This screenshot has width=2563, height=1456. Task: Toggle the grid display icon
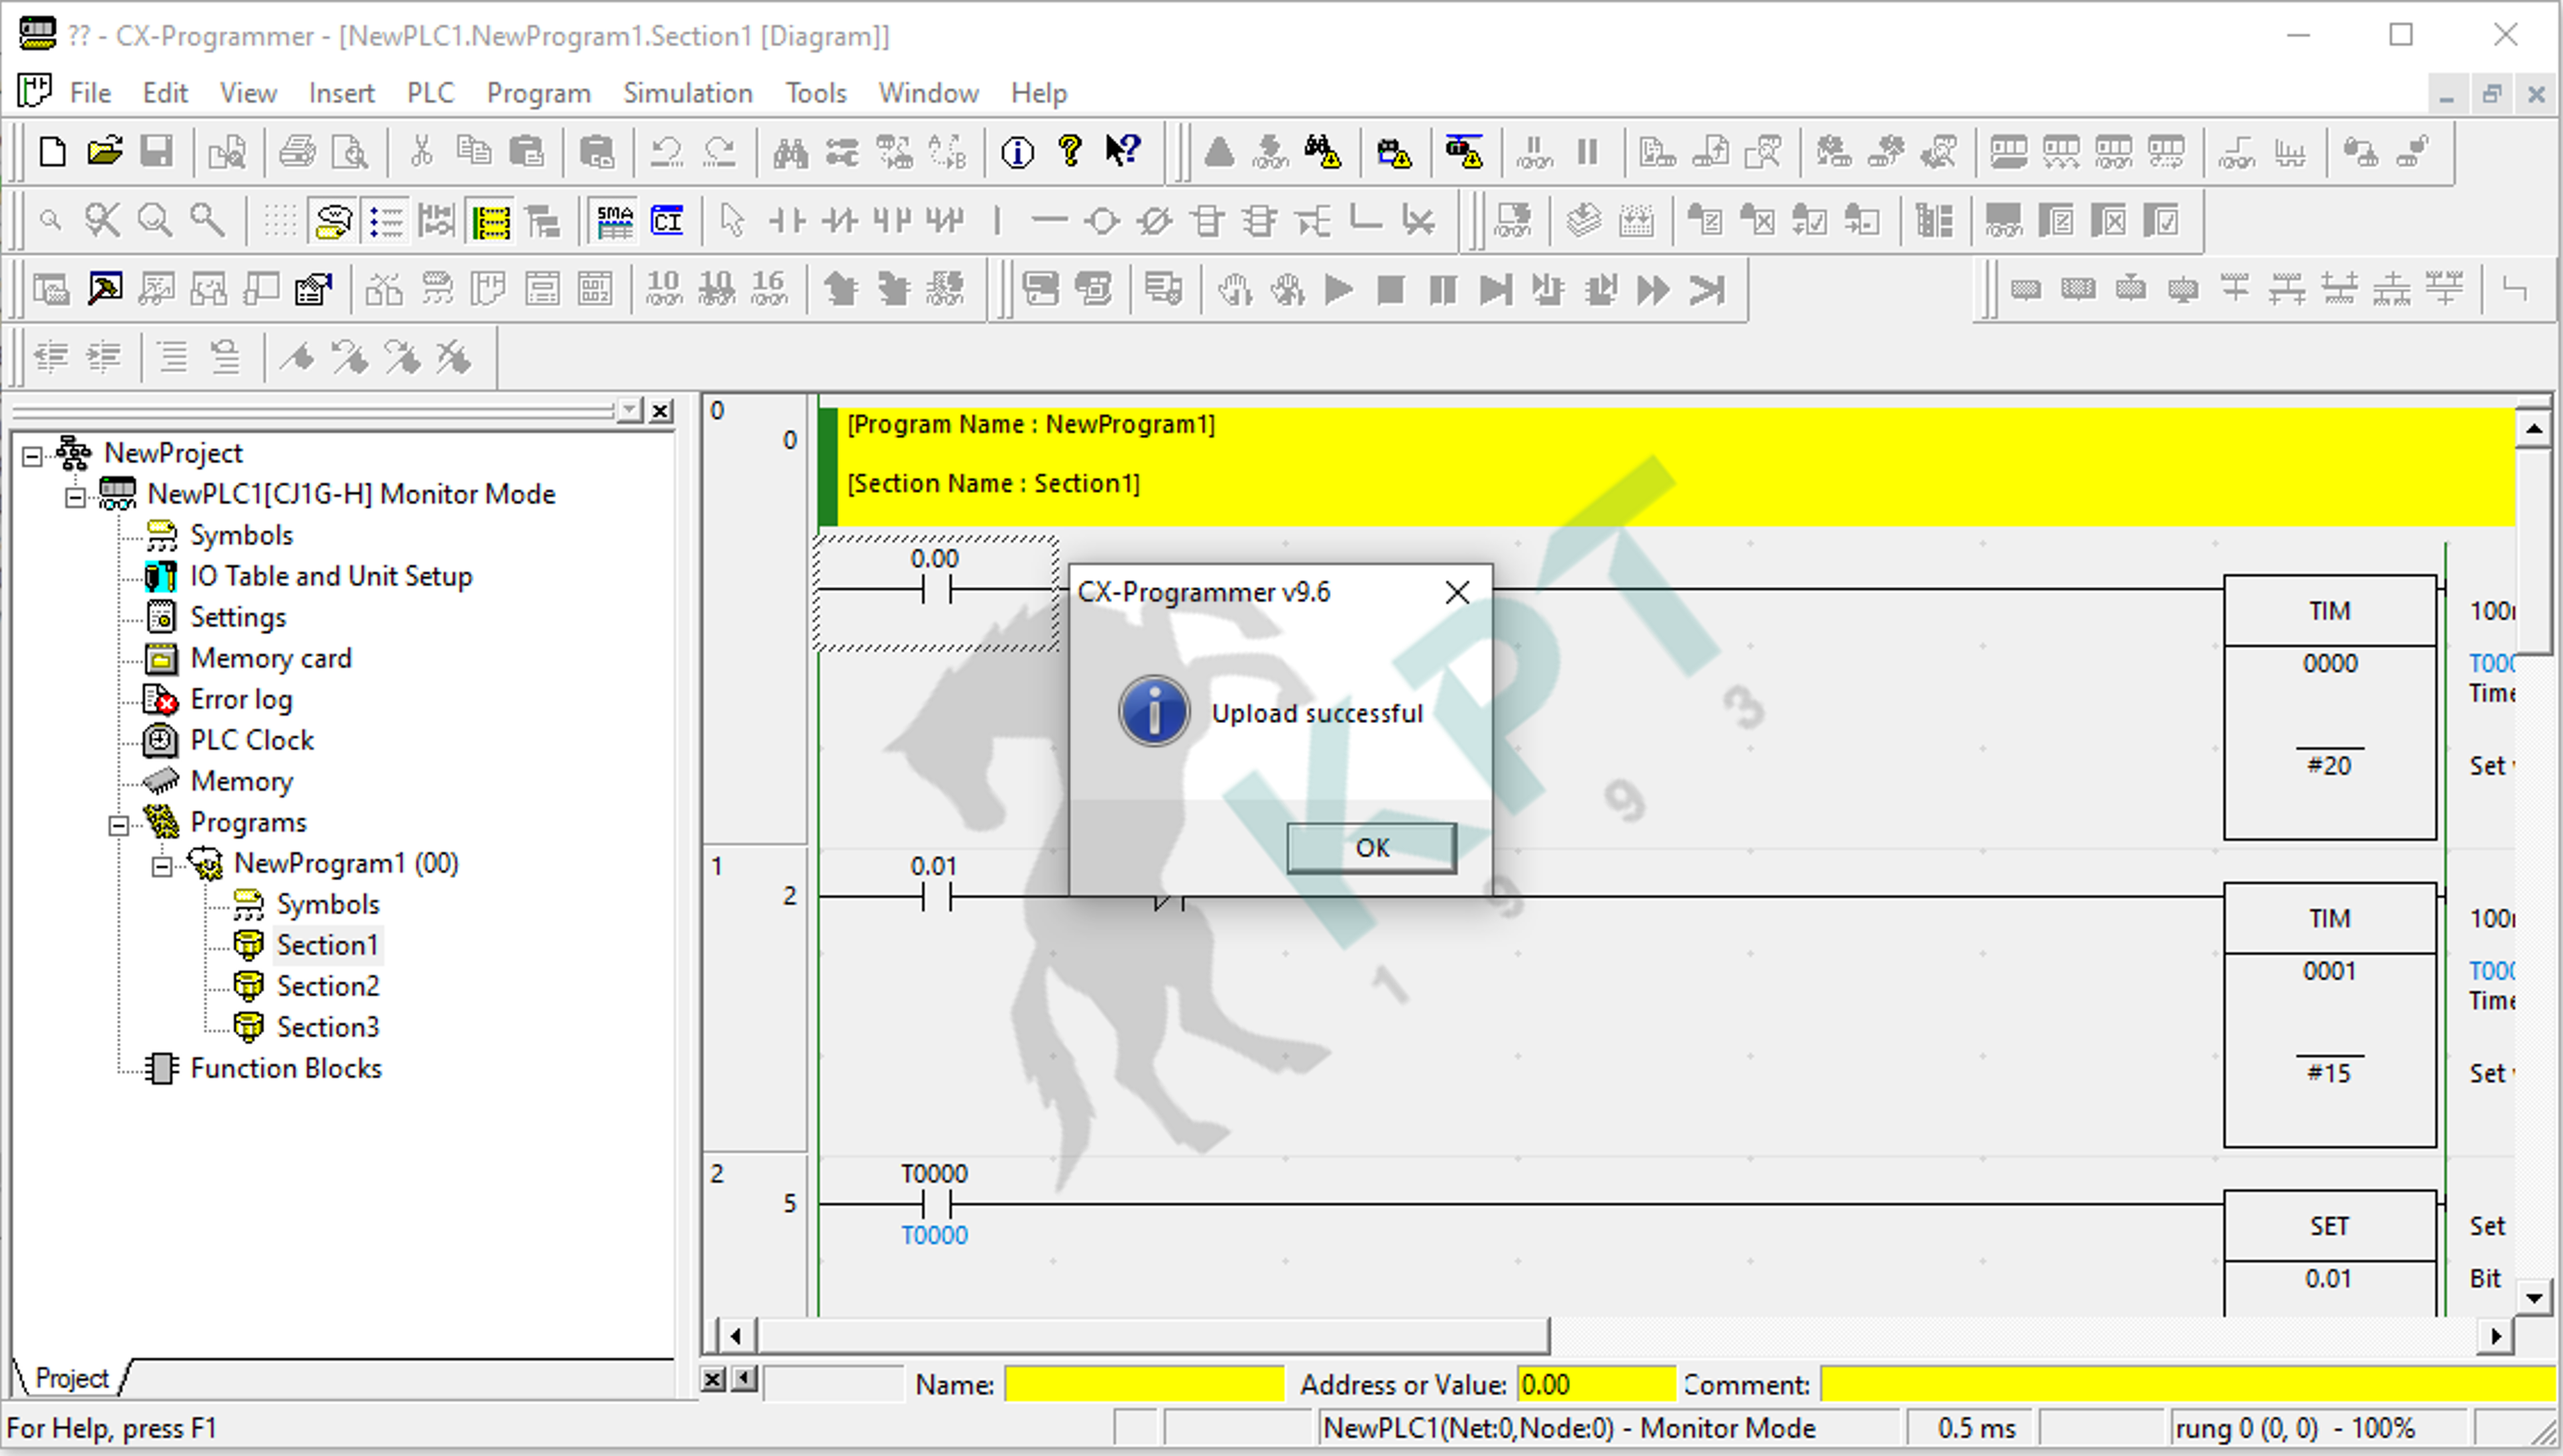(280, 220)
